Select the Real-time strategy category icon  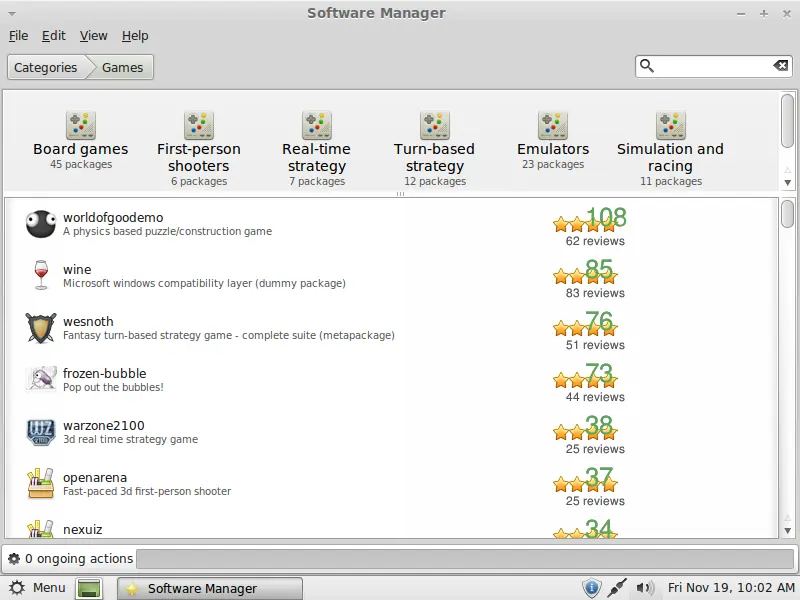click(x=317, y=126)
